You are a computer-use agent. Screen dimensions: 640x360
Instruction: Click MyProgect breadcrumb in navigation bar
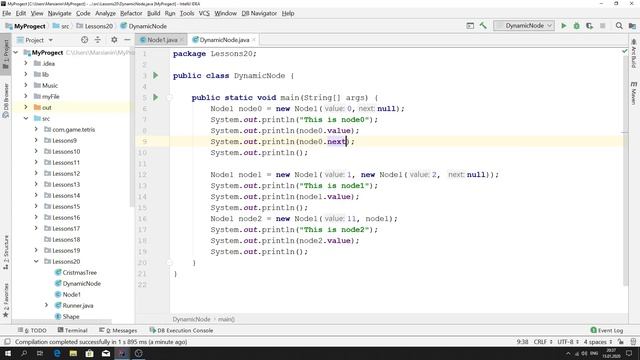[25, 26]
